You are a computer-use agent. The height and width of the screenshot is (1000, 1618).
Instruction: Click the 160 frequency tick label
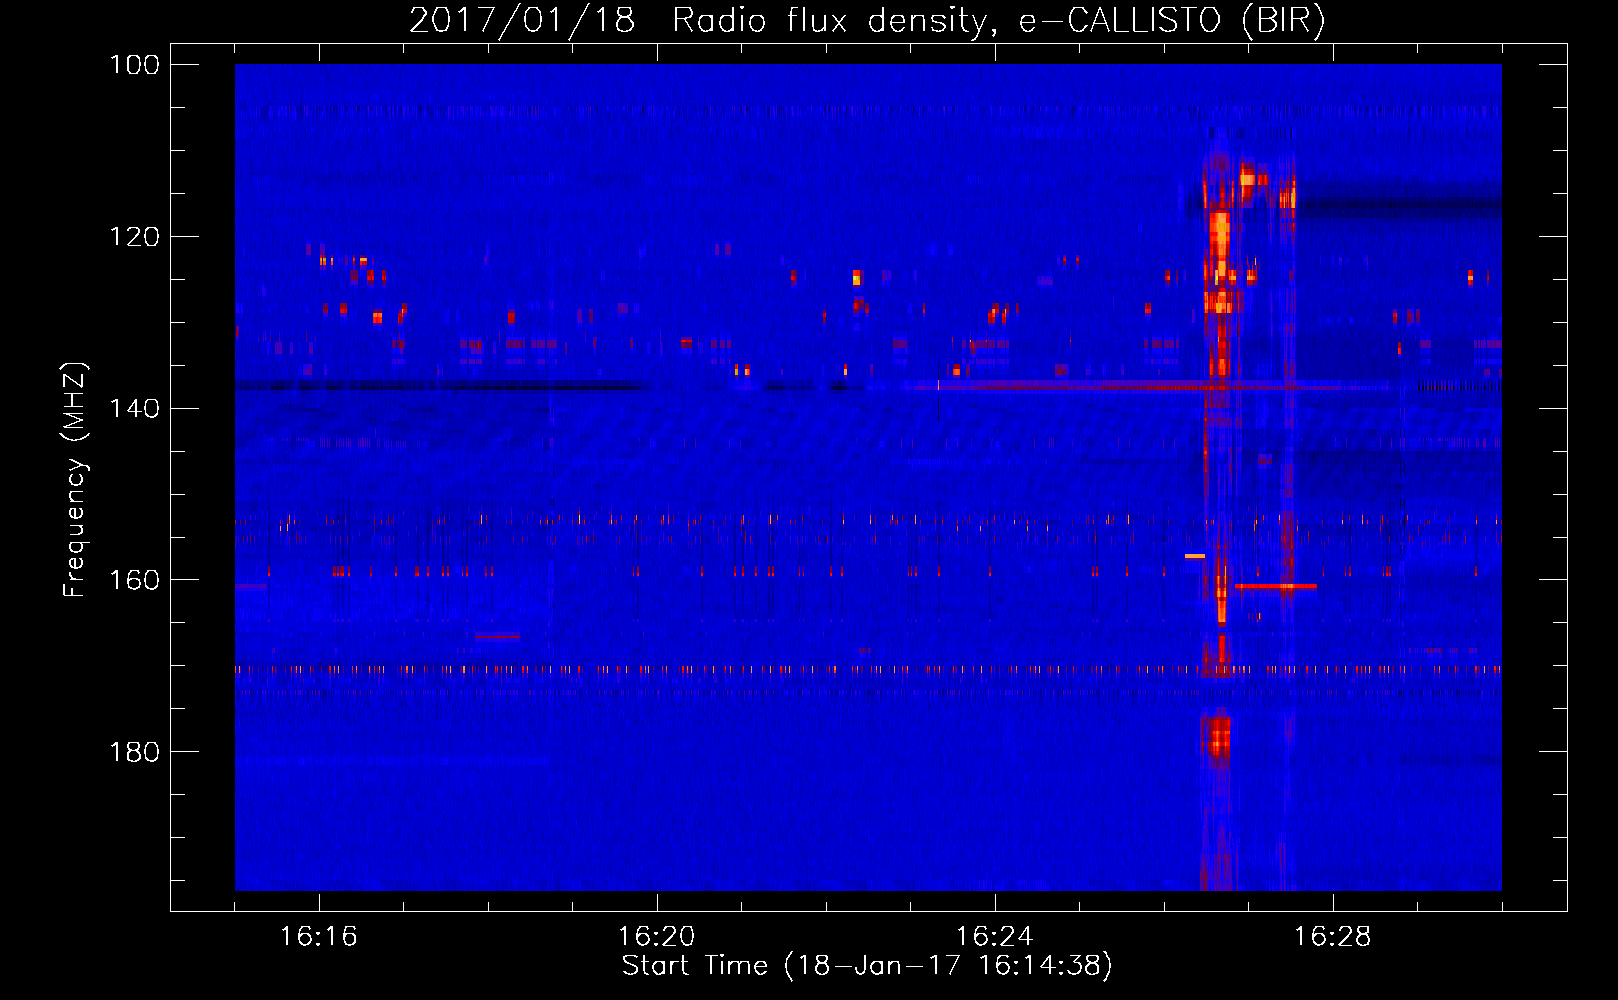tap(135, 580)
